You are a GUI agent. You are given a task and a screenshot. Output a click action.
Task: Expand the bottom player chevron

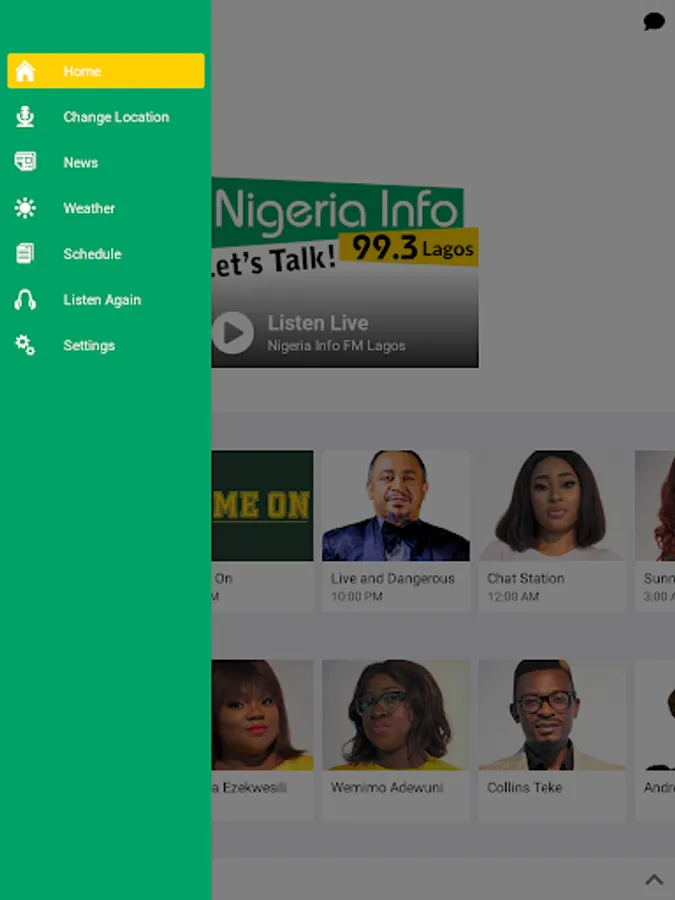(x=654, y=879)
